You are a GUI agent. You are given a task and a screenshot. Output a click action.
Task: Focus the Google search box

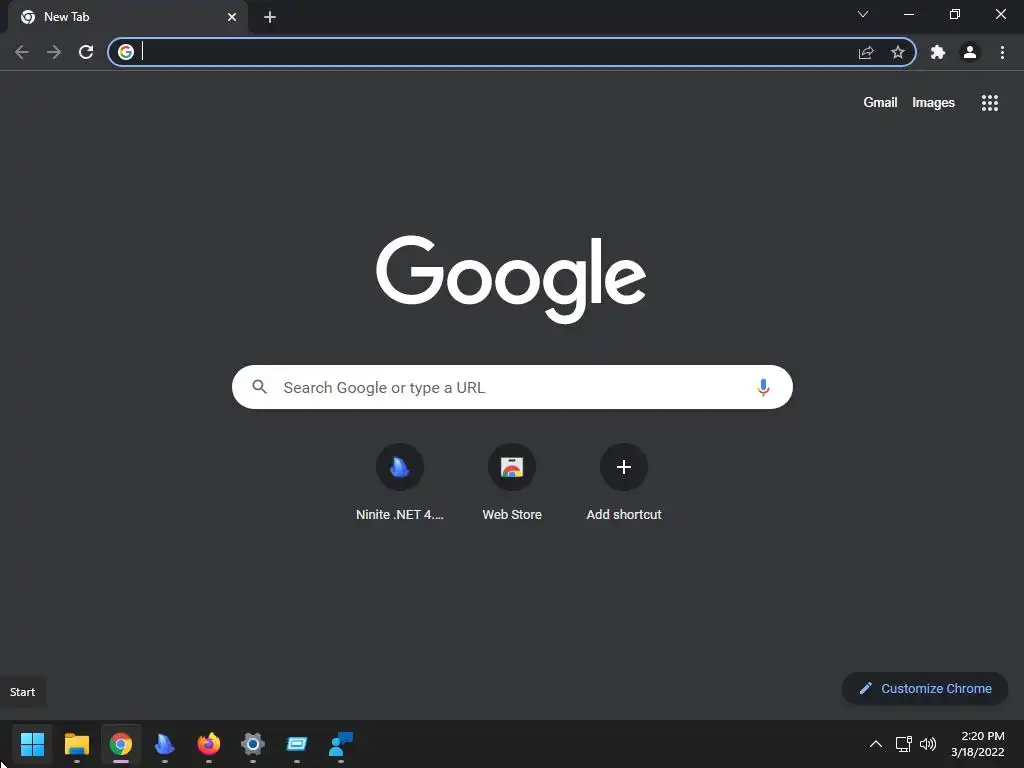click(x=512, y=387)
